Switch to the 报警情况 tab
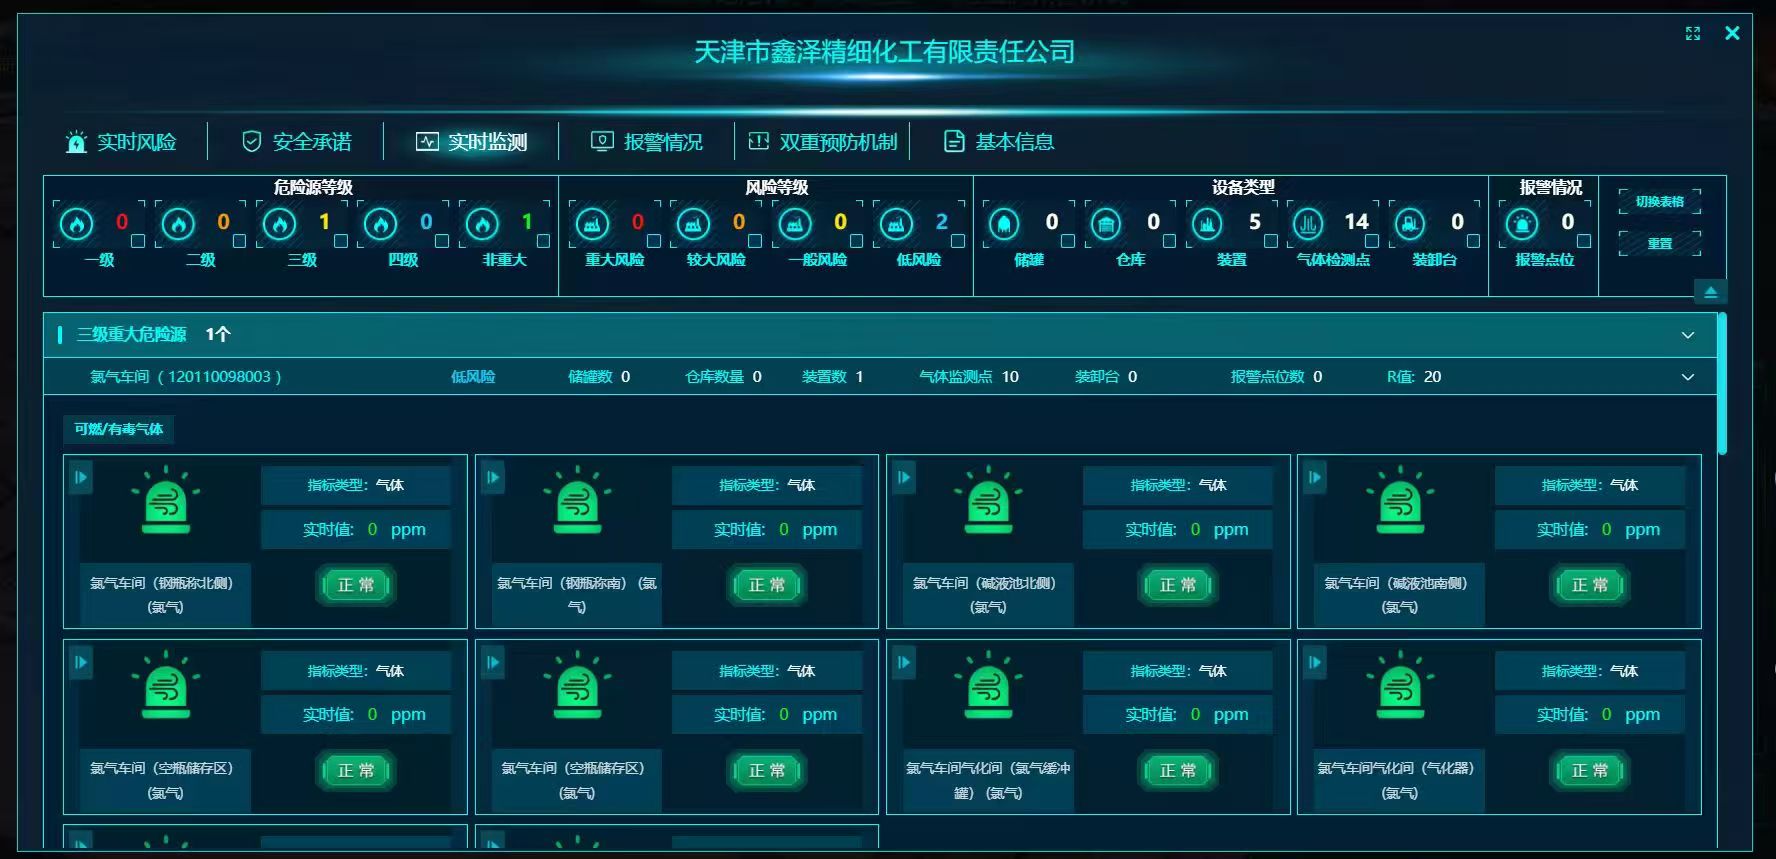 pyautogui.click(x=647, y=142)
